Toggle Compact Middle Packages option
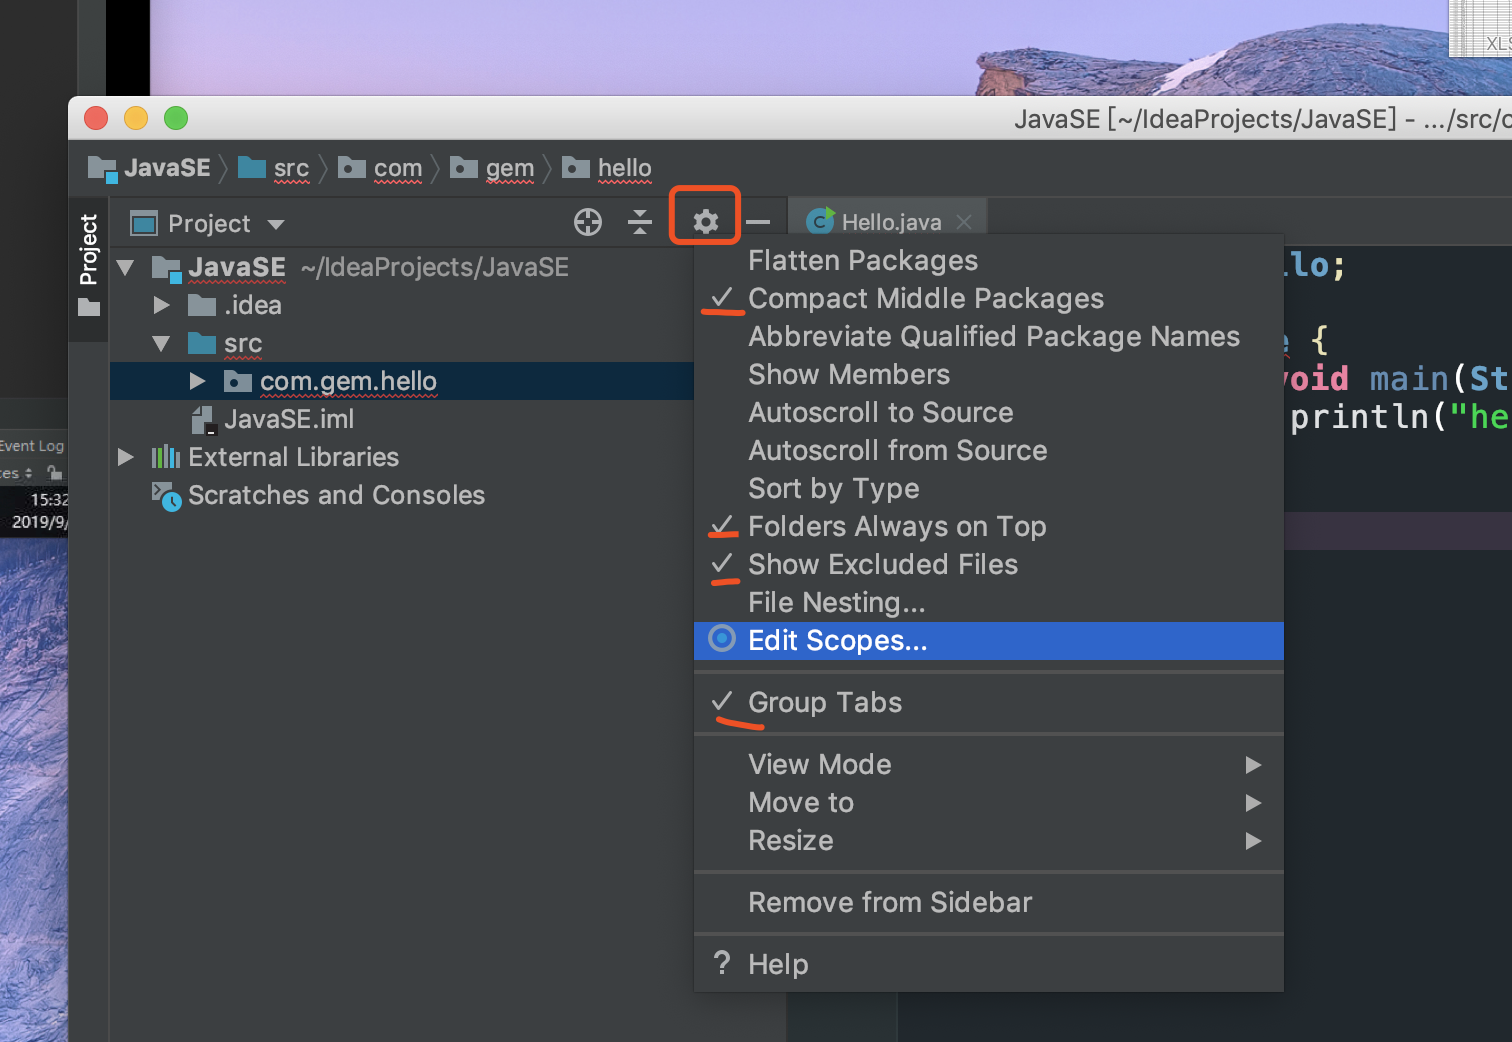 pos(989,298)
